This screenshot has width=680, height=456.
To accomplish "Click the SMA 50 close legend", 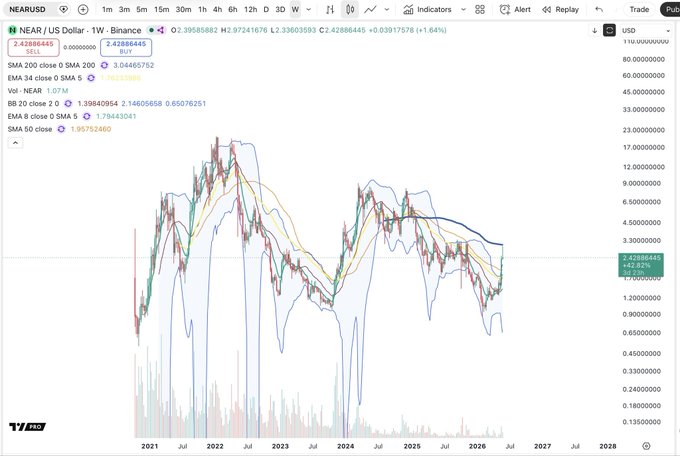I will pyautogui.click(x=30, y=129).
